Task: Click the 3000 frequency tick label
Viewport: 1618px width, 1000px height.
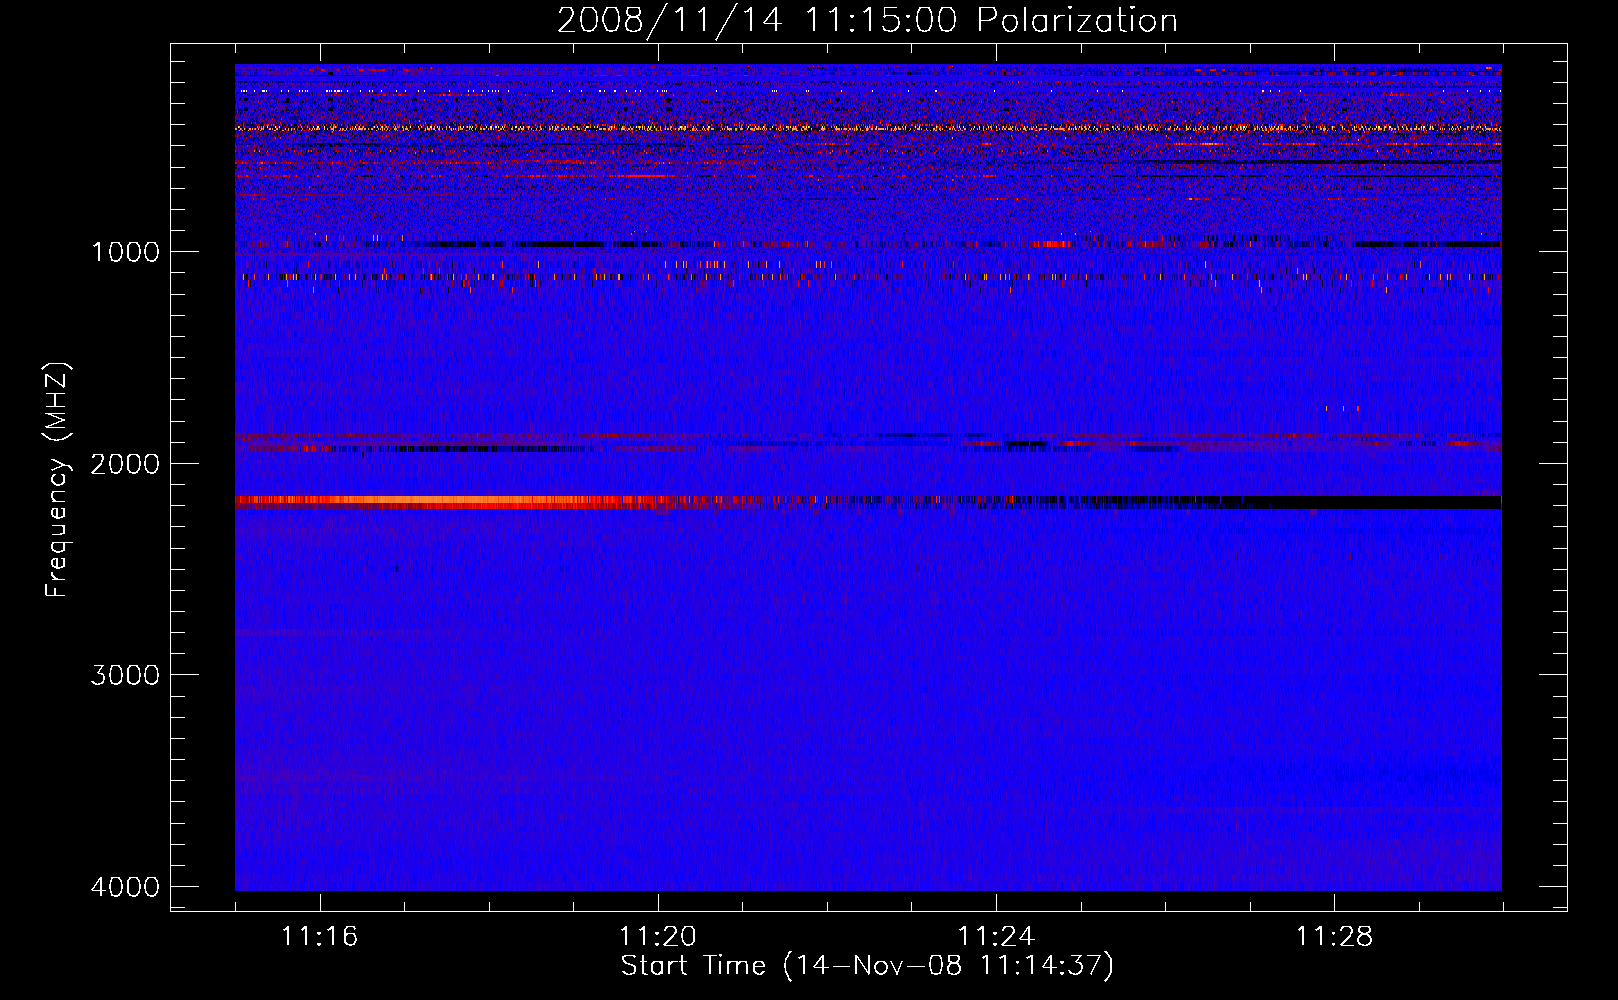Action: coord(125,675)
